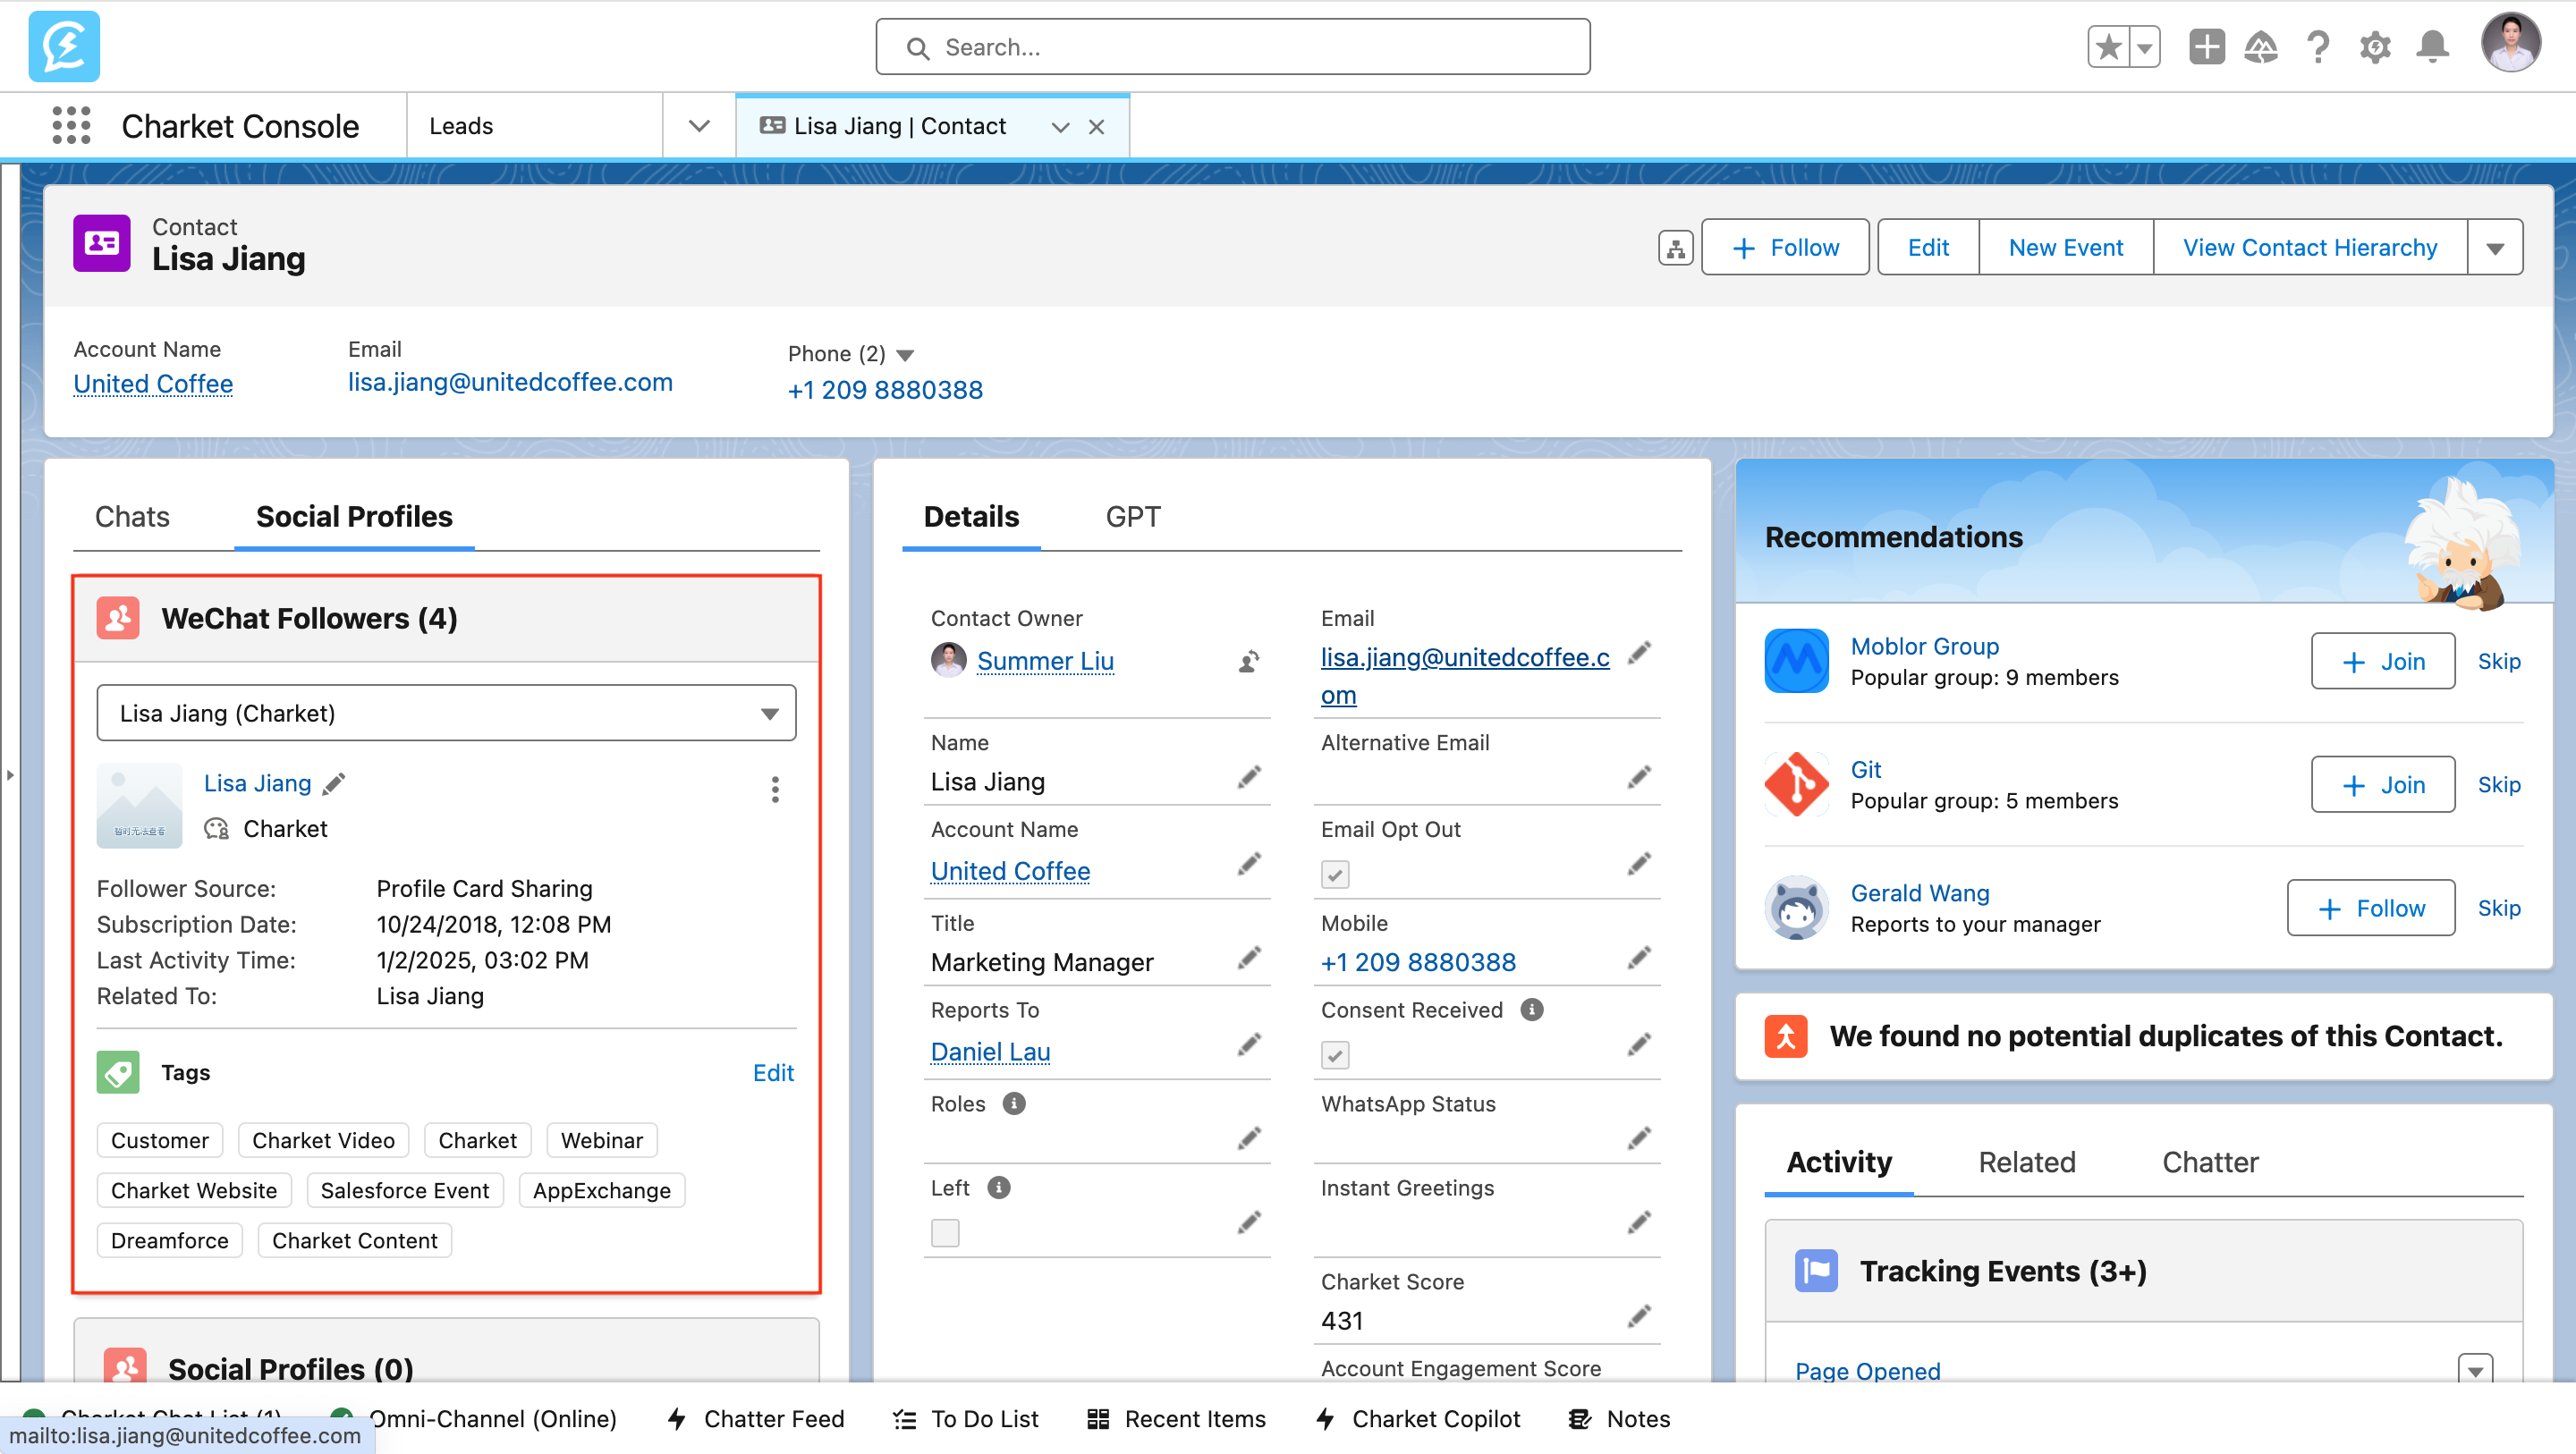Switch to the GPT tab
The width and height of the screenshot is (2576, 1454).
[x=1133, y=517]
